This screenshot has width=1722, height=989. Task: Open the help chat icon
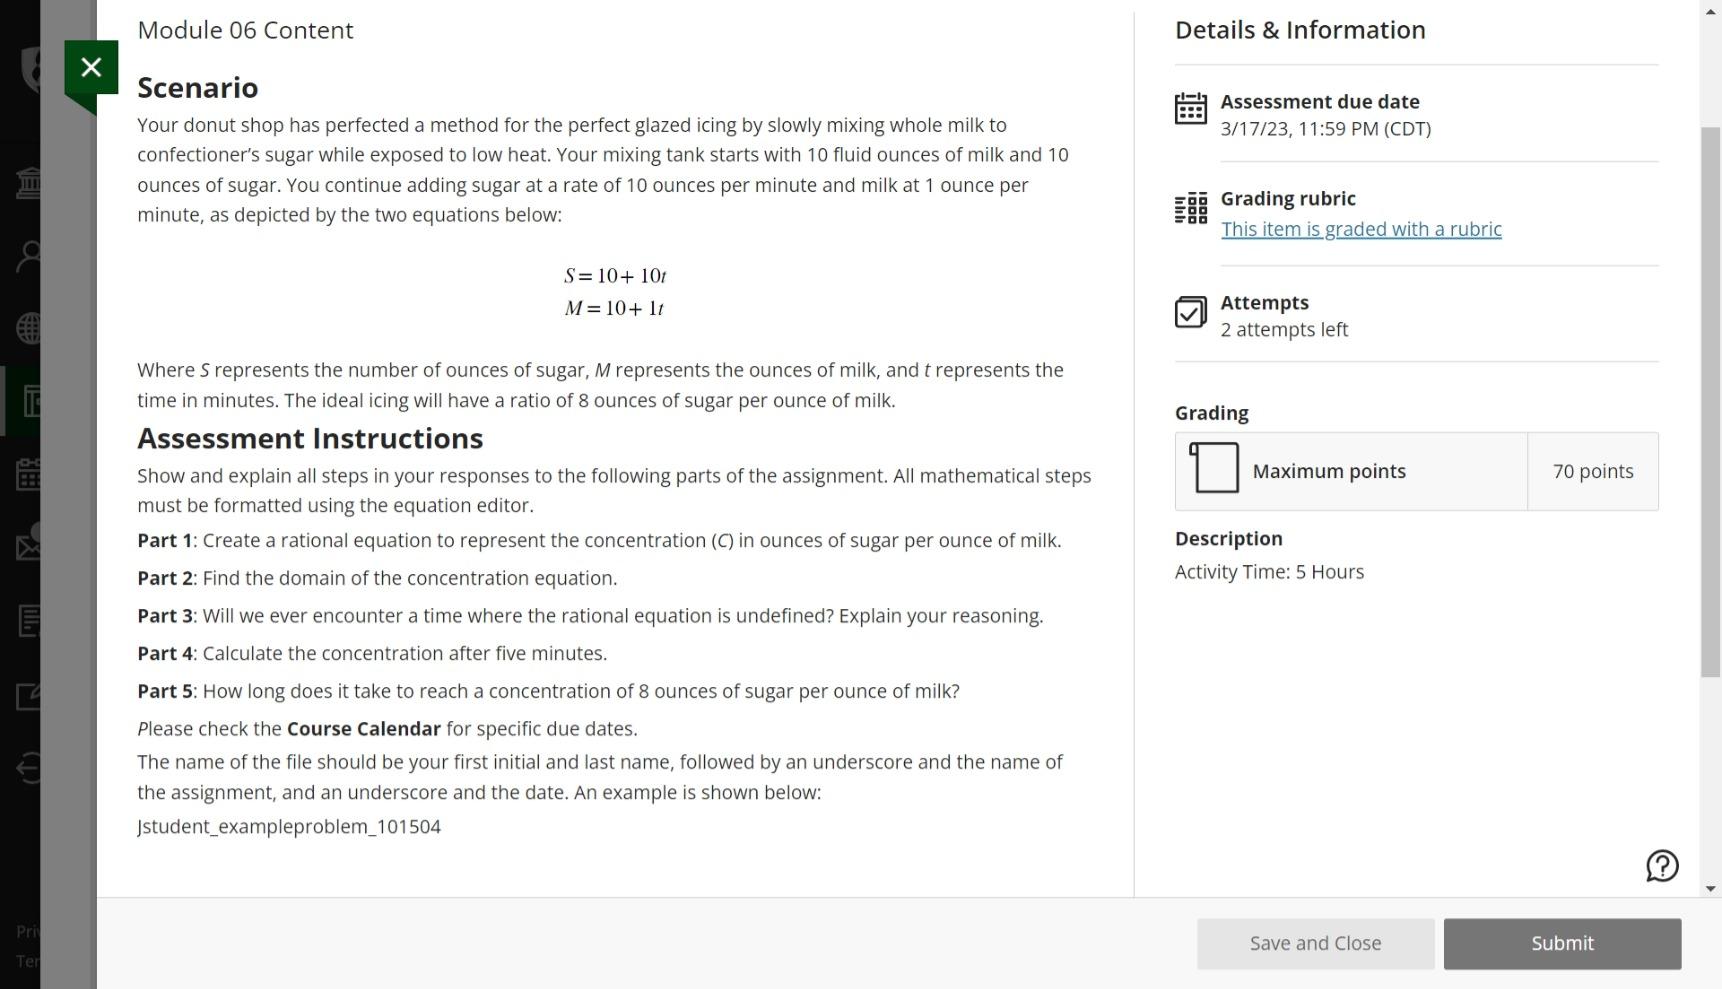click(x=1662, y=866)
